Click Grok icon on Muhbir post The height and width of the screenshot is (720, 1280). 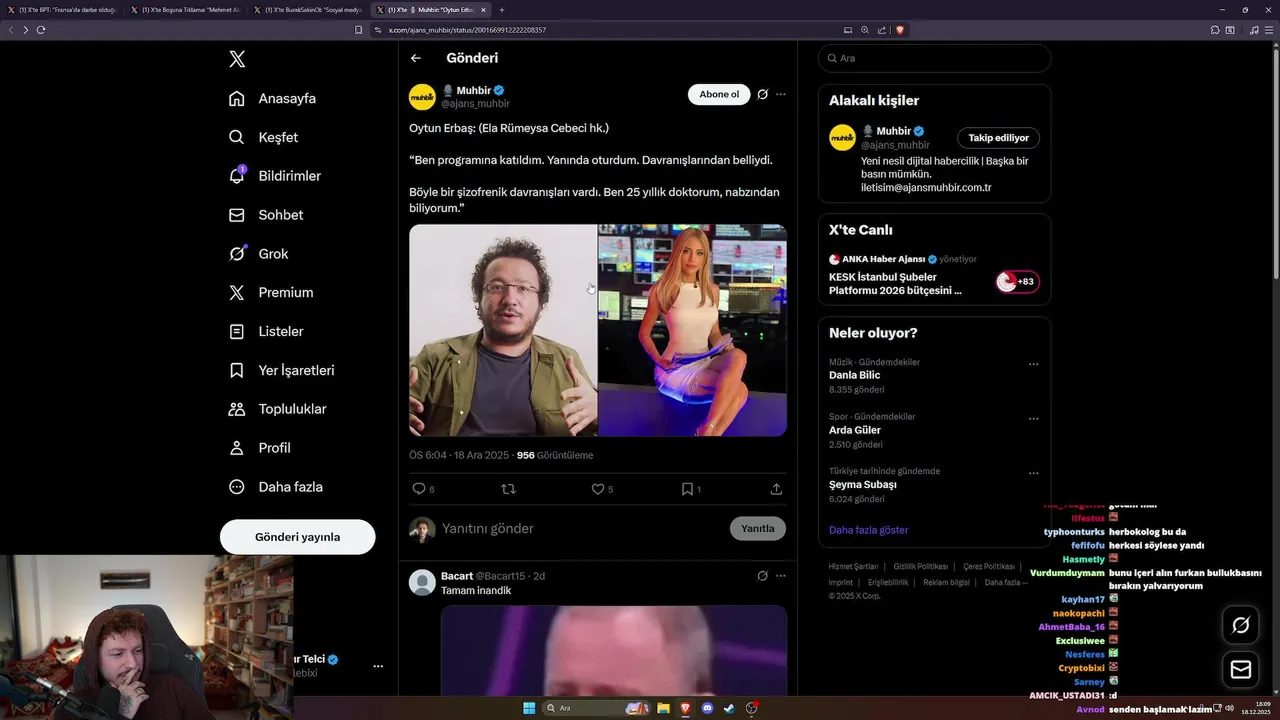(x=762, y=94)
